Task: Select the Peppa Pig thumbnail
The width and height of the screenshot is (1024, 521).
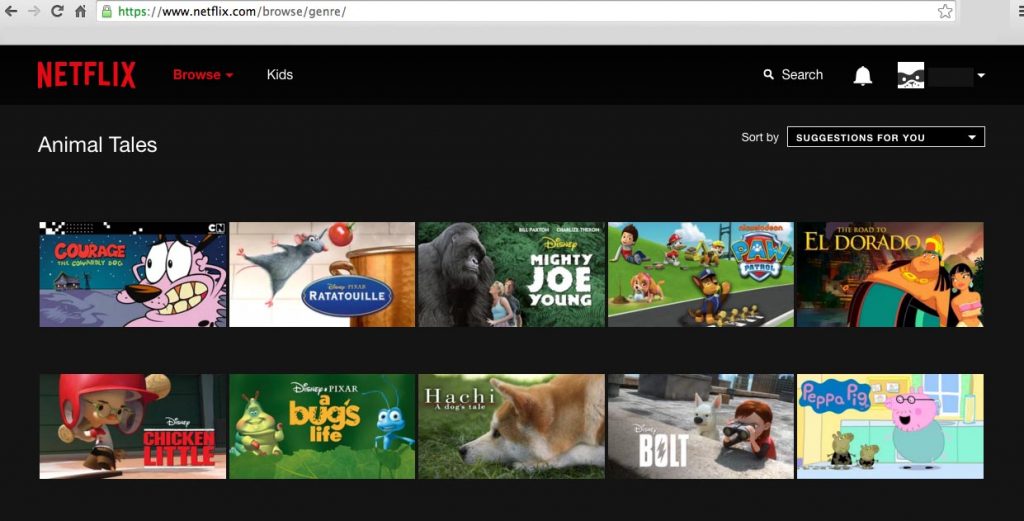Action: [x=890, y=426]
